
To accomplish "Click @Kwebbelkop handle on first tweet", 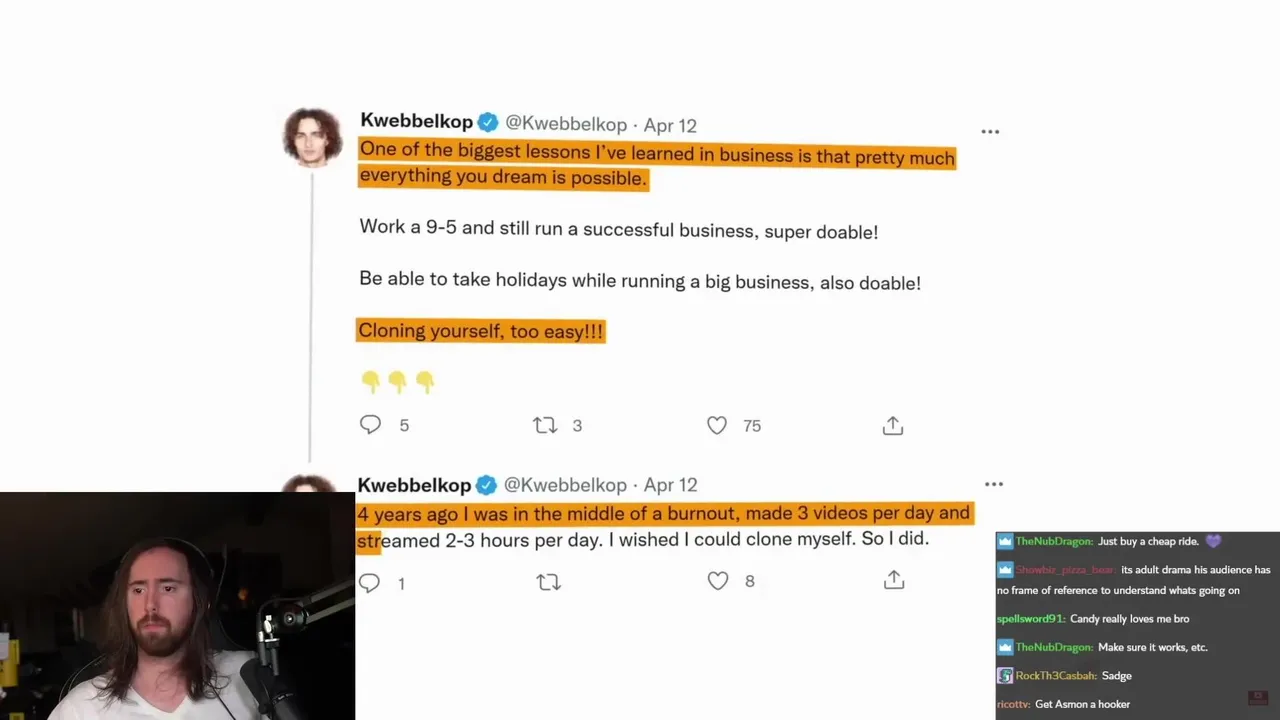I will point(565,124).
